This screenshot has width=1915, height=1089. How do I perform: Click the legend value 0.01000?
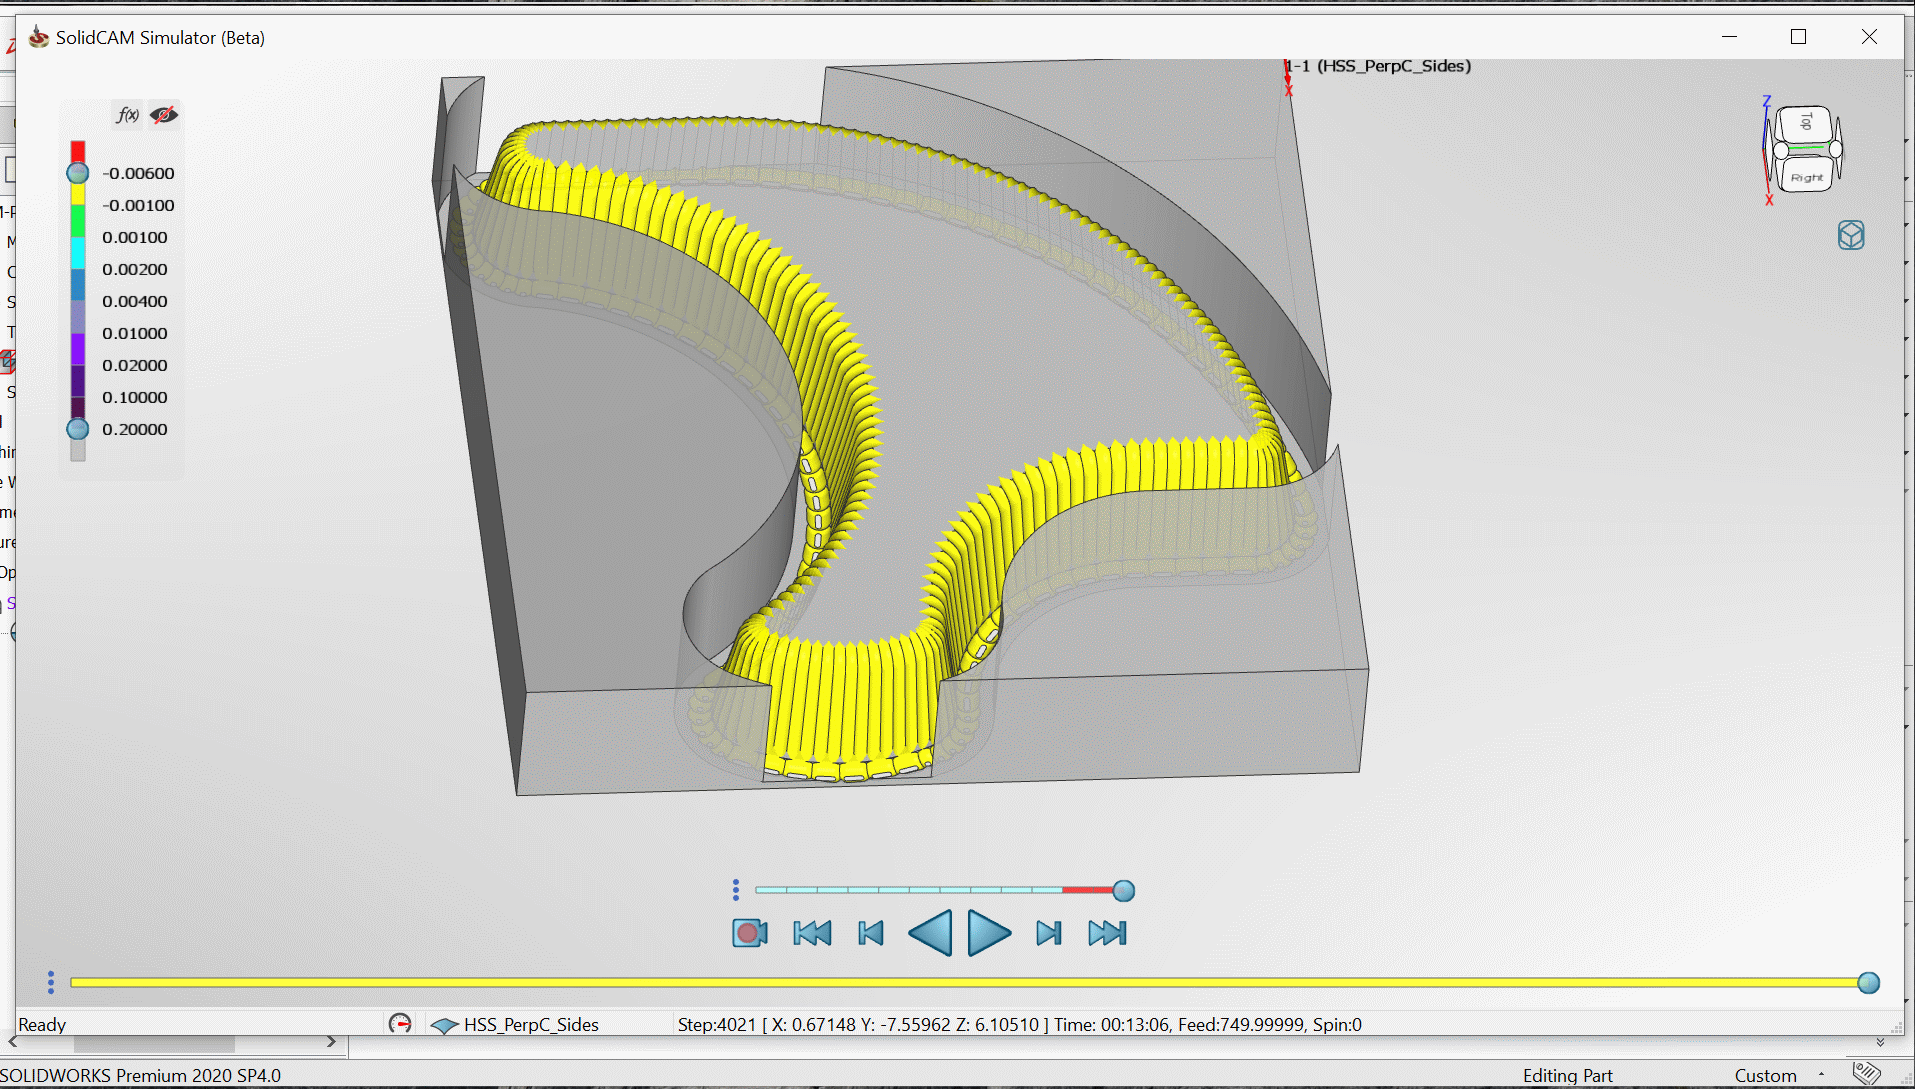click(x=135, y=333)
